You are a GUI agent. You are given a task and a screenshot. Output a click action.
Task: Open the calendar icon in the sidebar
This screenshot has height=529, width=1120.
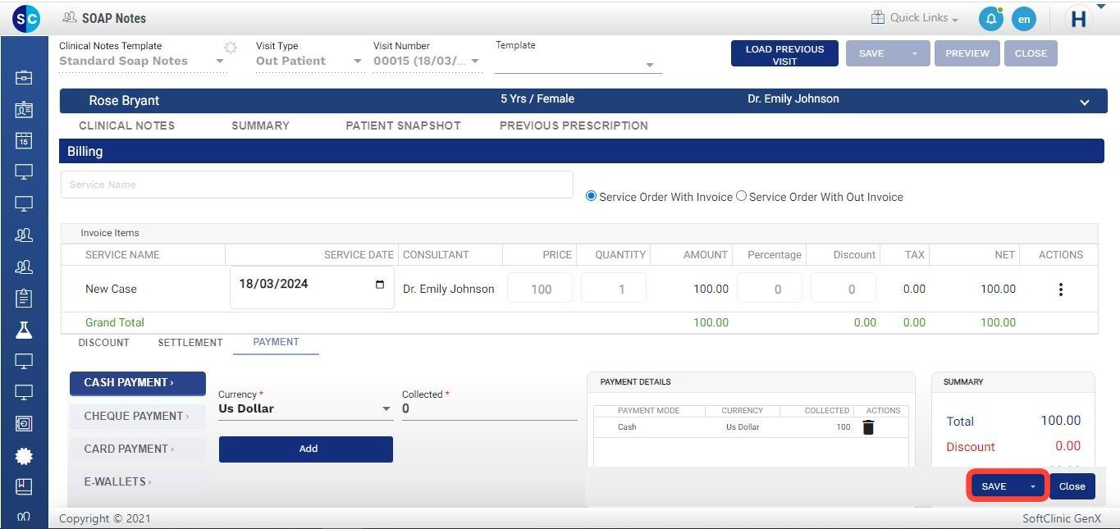pyautogui.click(x=24, y=141)
